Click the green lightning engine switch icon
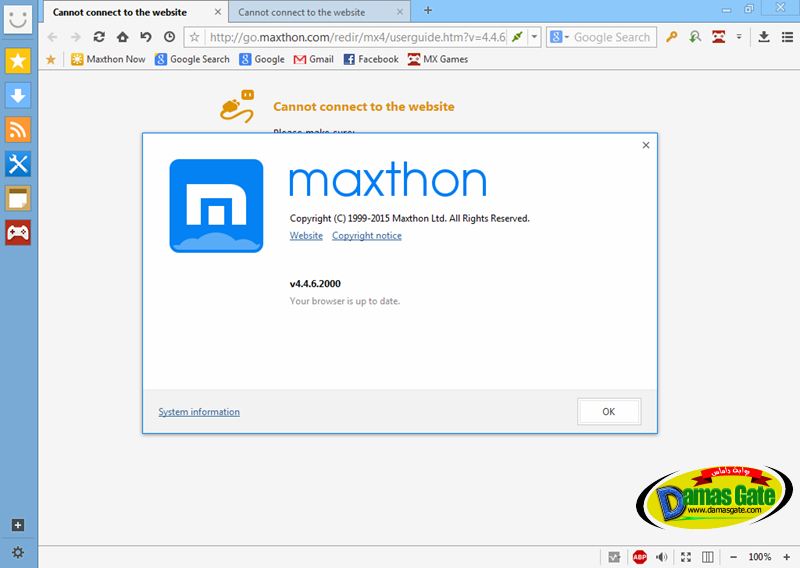The width and height of the screenshot is (800, 568). 517,37
